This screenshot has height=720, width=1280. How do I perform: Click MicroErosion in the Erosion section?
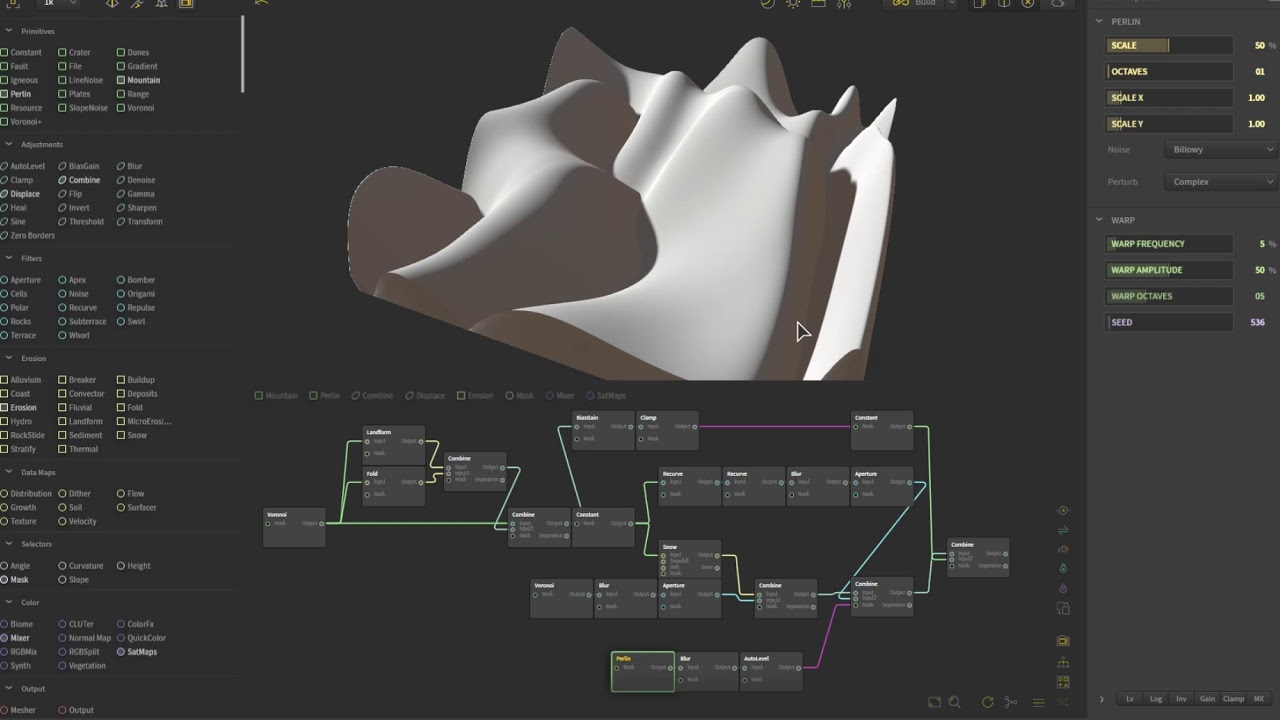click(x=144, y=422)
